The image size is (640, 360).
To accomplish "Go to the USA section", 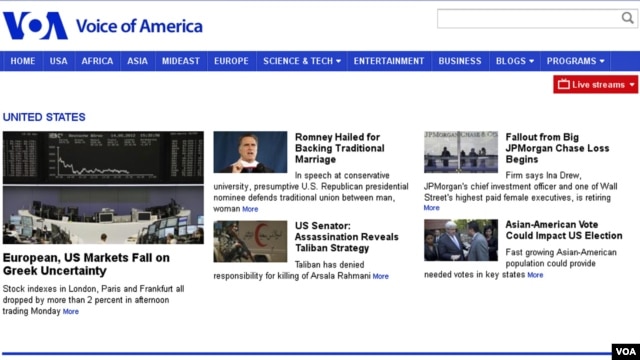I will pos(58,61).
